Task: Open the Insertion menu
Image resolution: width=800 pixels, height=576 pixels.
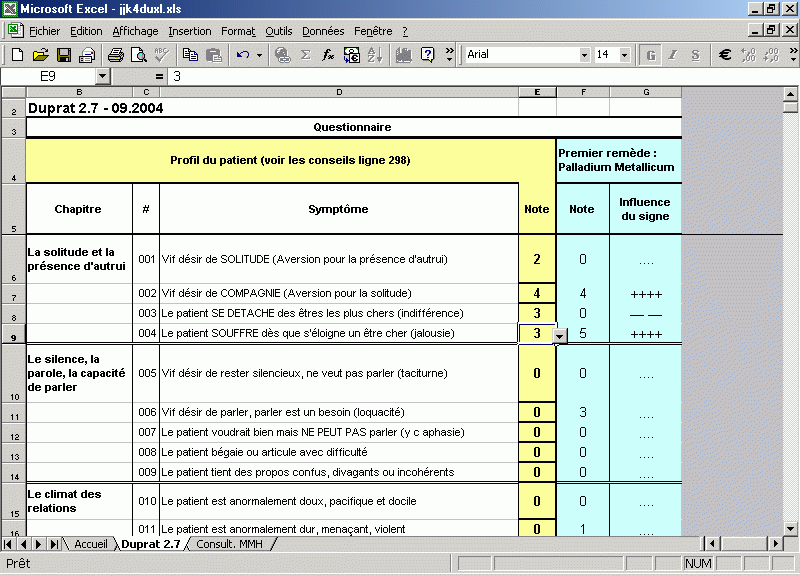Action: point(190,31)
